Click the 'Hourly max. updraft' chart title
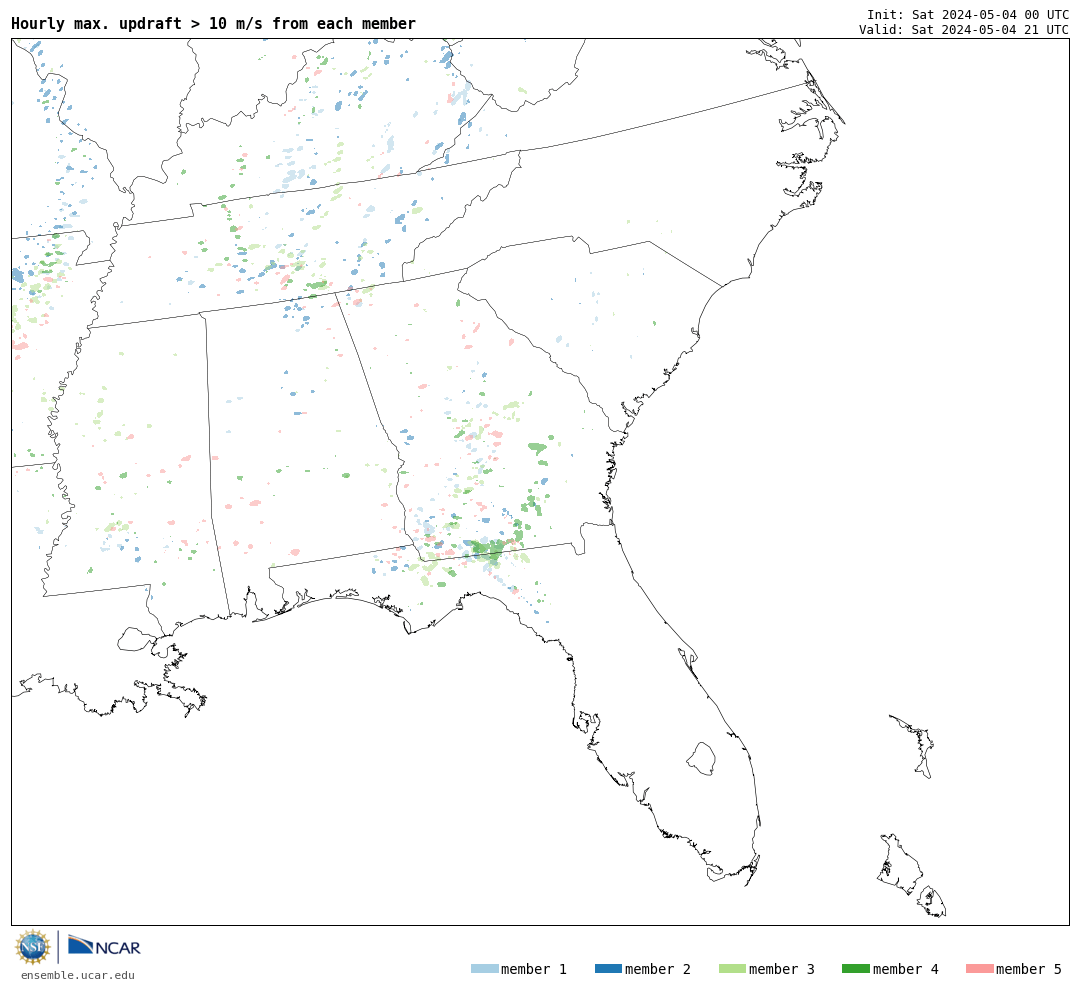 pos(214,24)
